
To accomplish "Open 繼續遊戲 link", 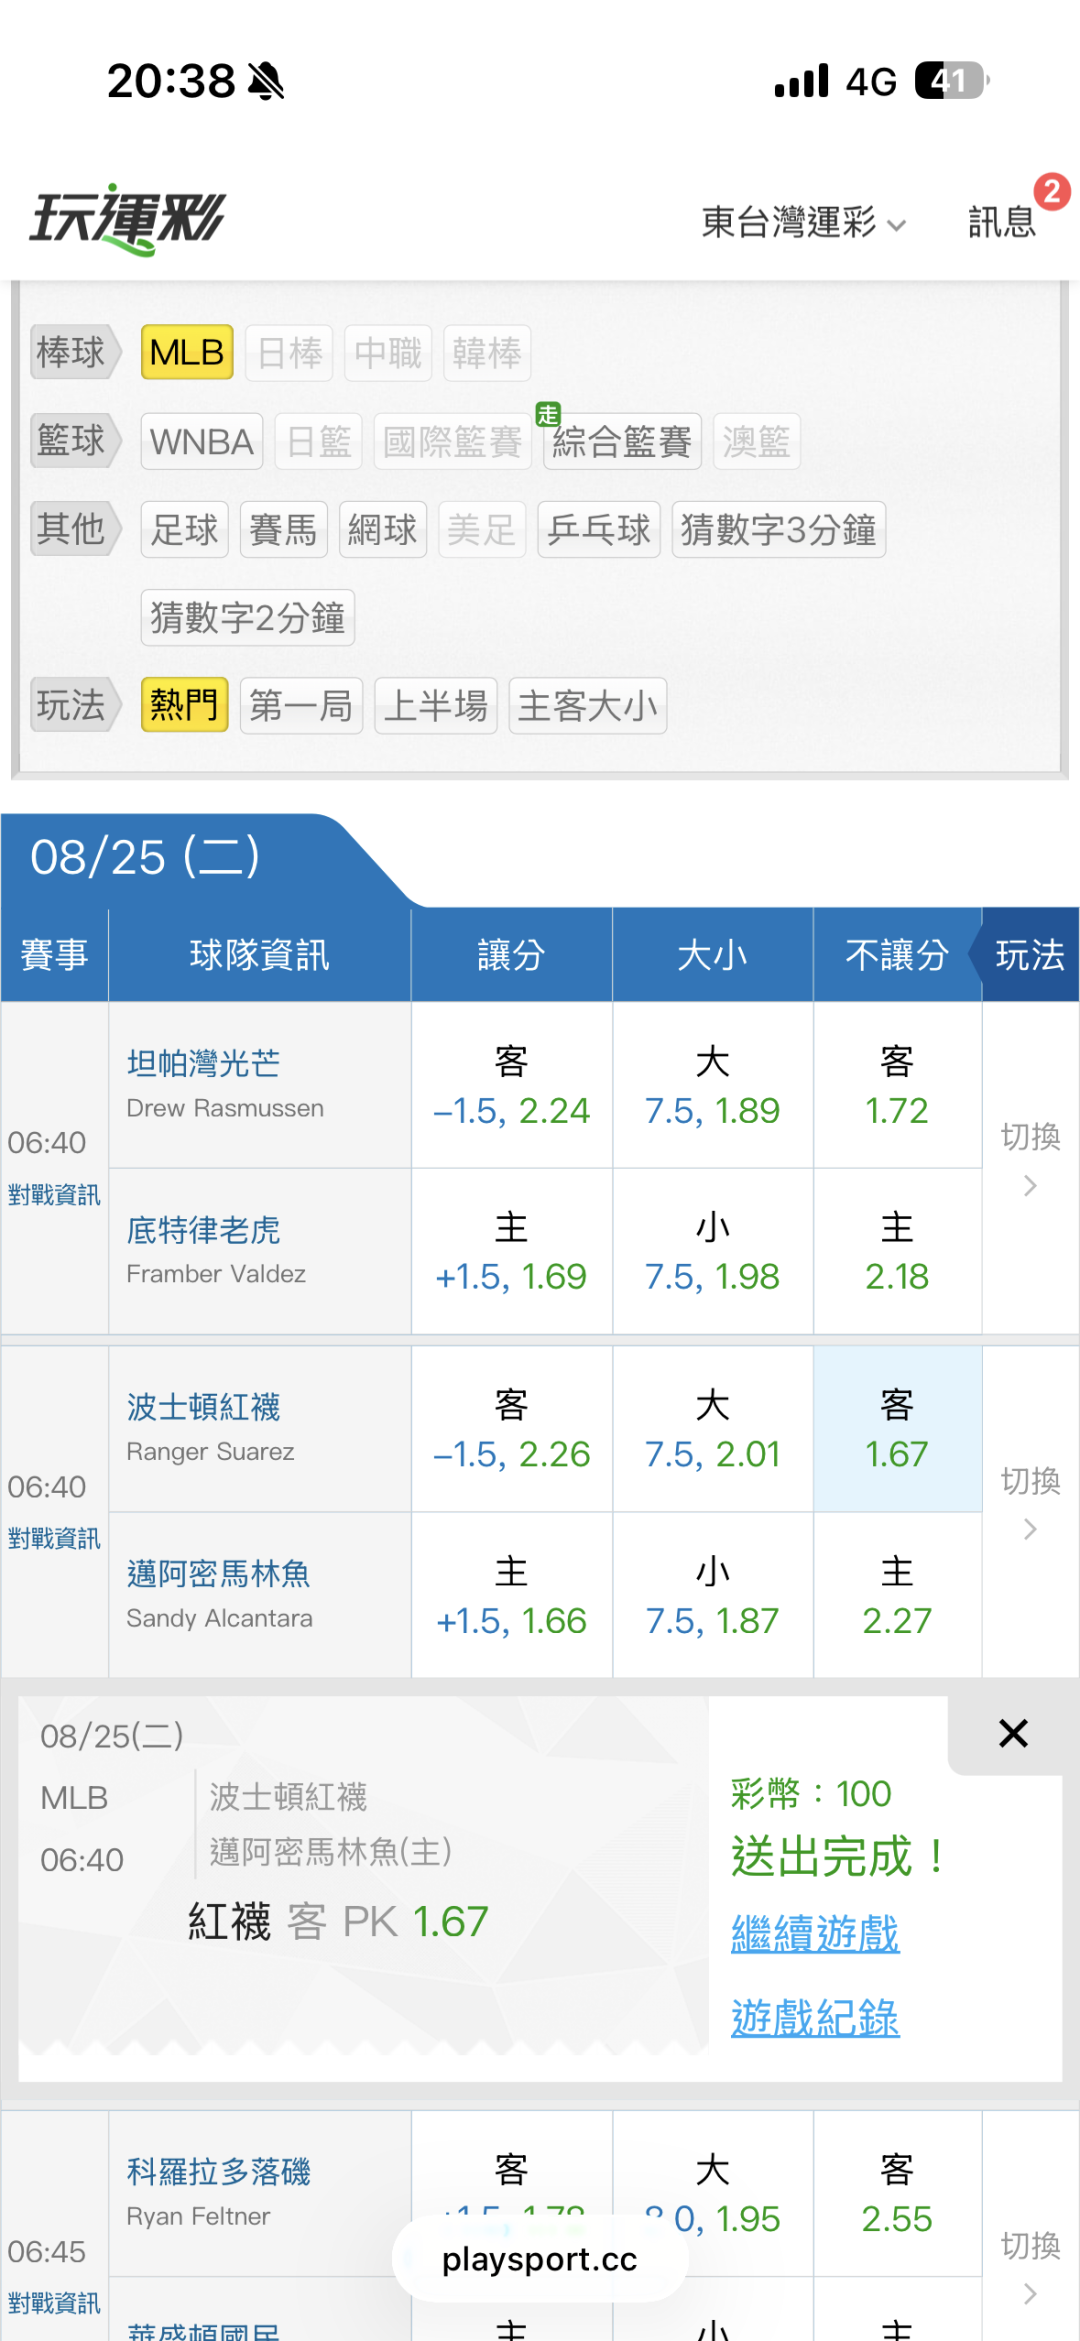I will coord(815,1933).
